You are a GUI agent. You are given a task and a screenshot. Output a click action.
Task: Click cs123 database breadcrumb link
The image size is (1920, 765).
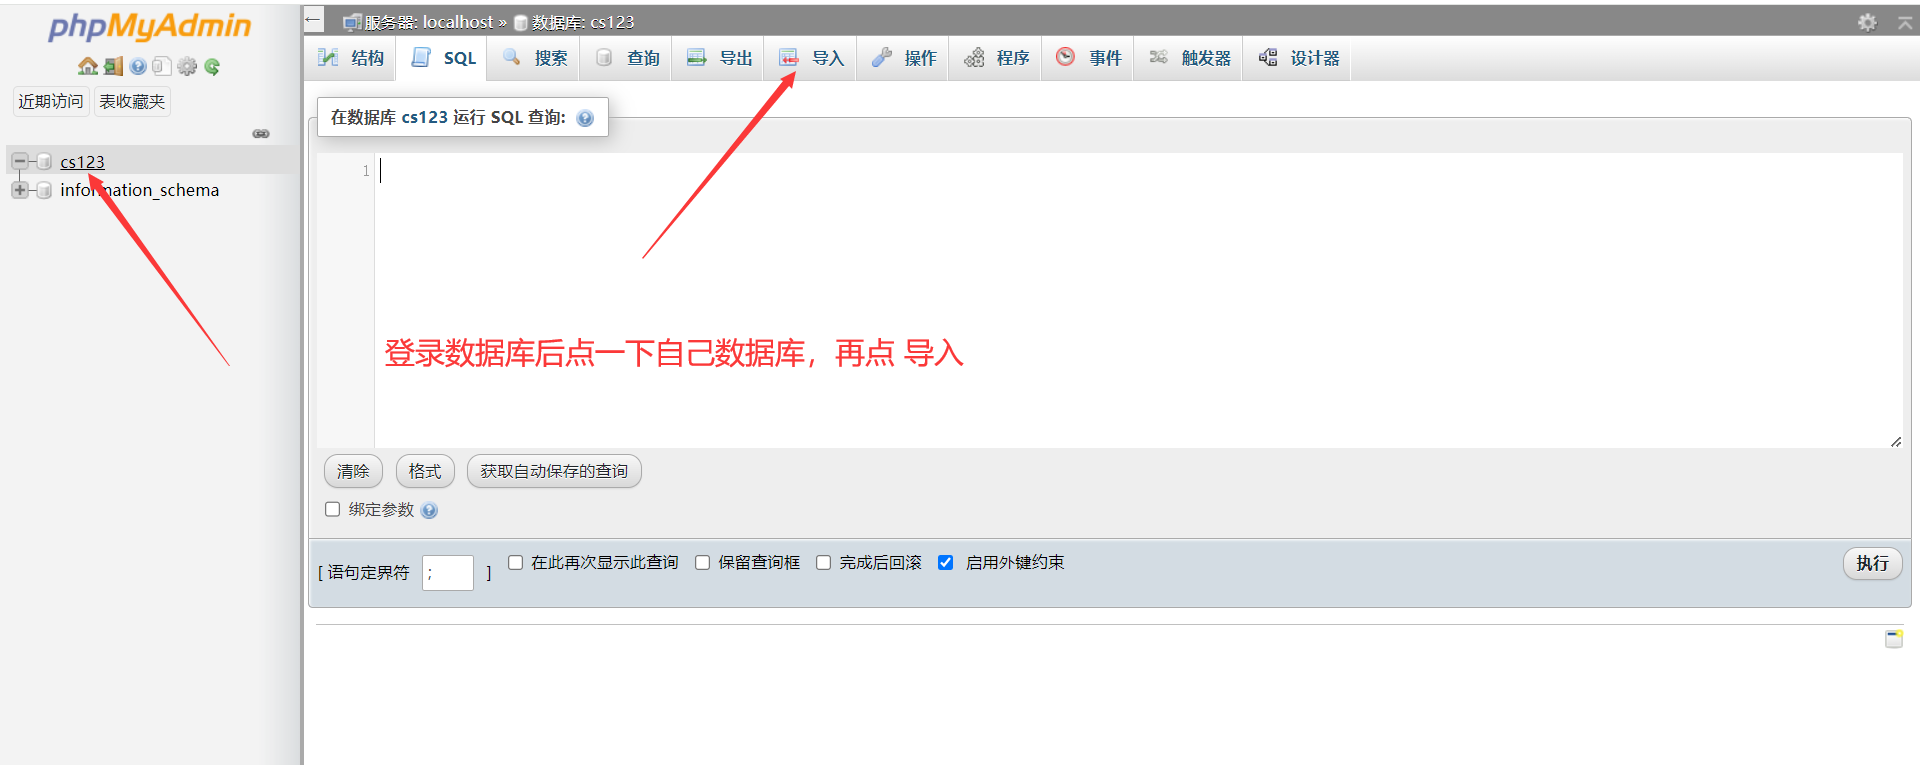pos(583,22)
